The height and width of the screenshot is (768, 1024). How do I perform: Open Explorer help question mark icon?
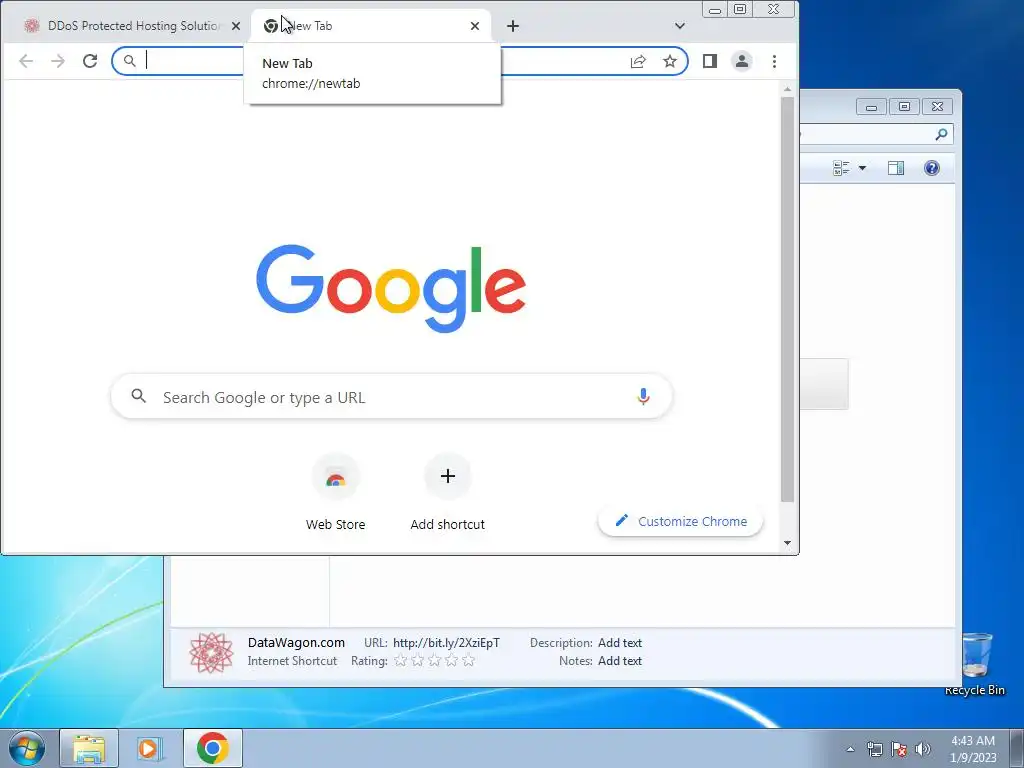[932, 168]
